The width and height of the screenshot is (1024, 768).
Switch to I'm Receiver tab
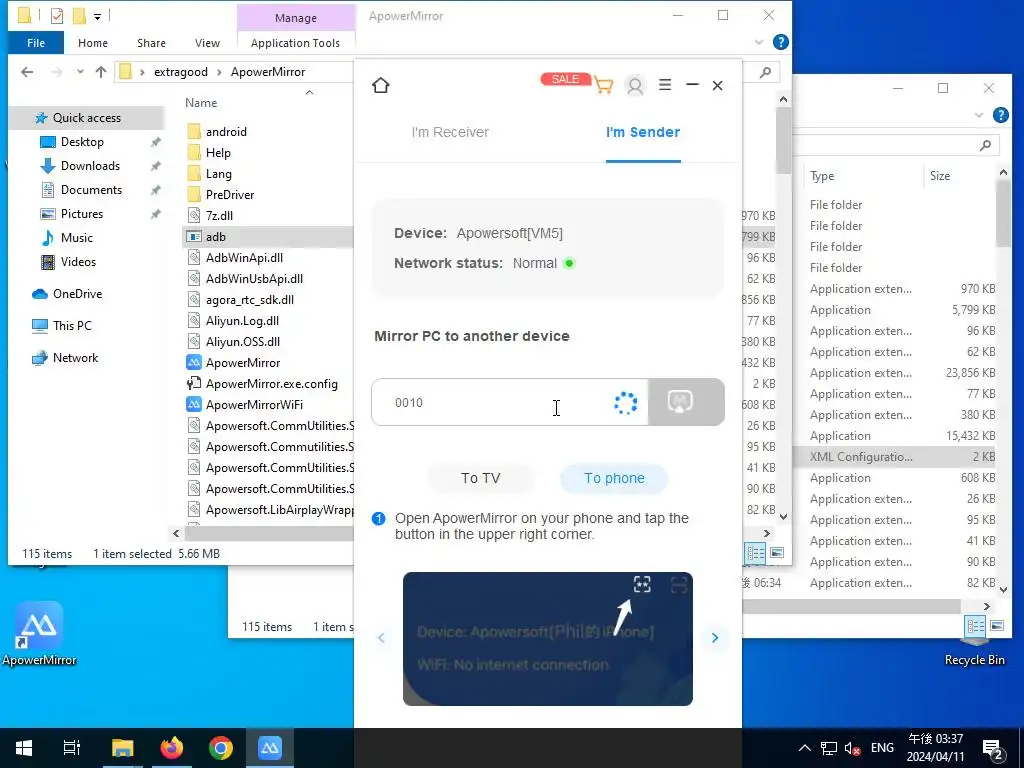[x=450, y=132]
